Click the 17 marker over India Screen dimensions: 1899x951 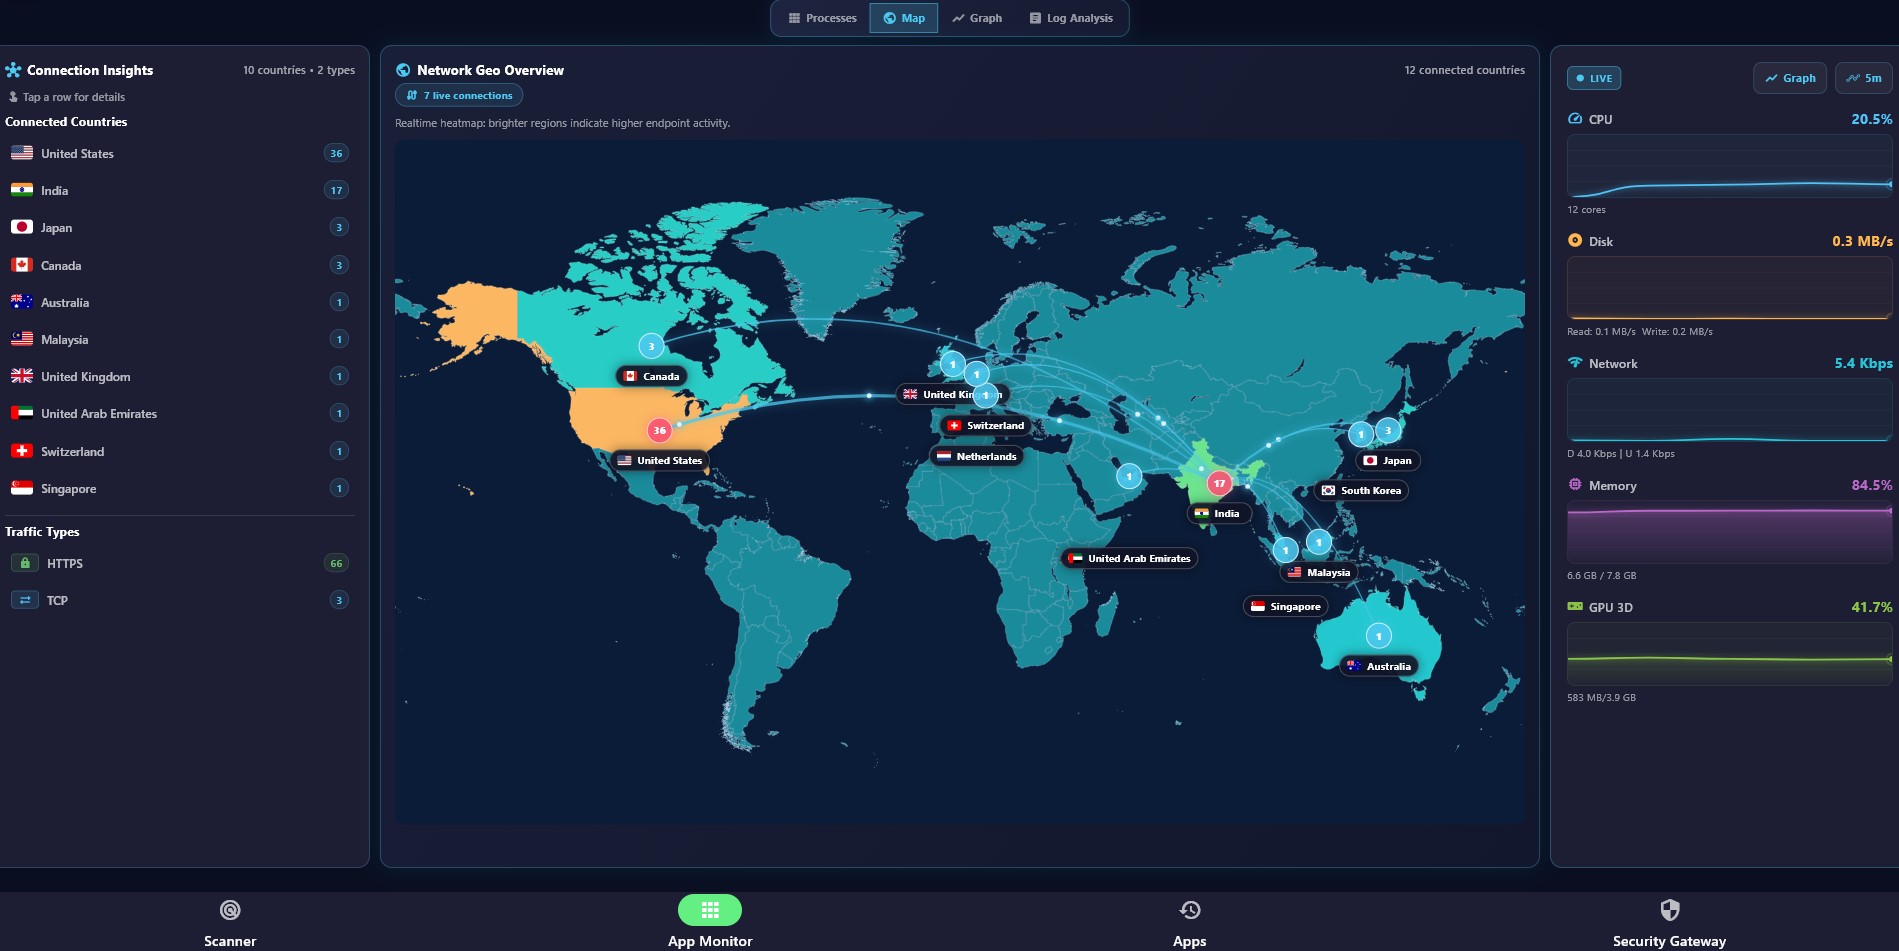(1219, 483)
